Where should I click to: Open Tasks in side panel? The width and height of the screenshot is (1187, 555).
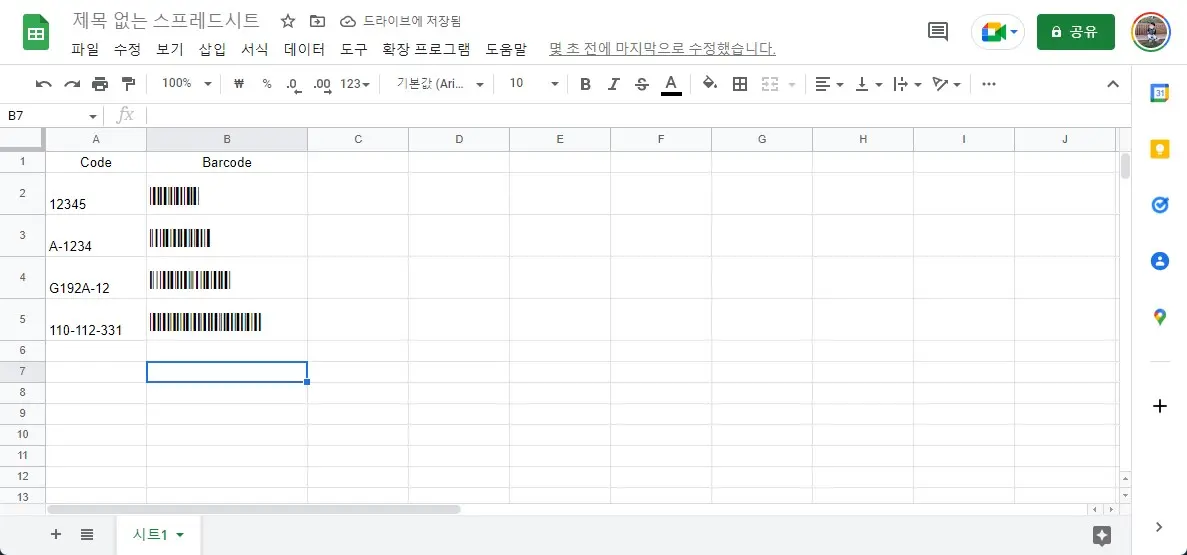pyautogui.click(x=1159, y=204)
